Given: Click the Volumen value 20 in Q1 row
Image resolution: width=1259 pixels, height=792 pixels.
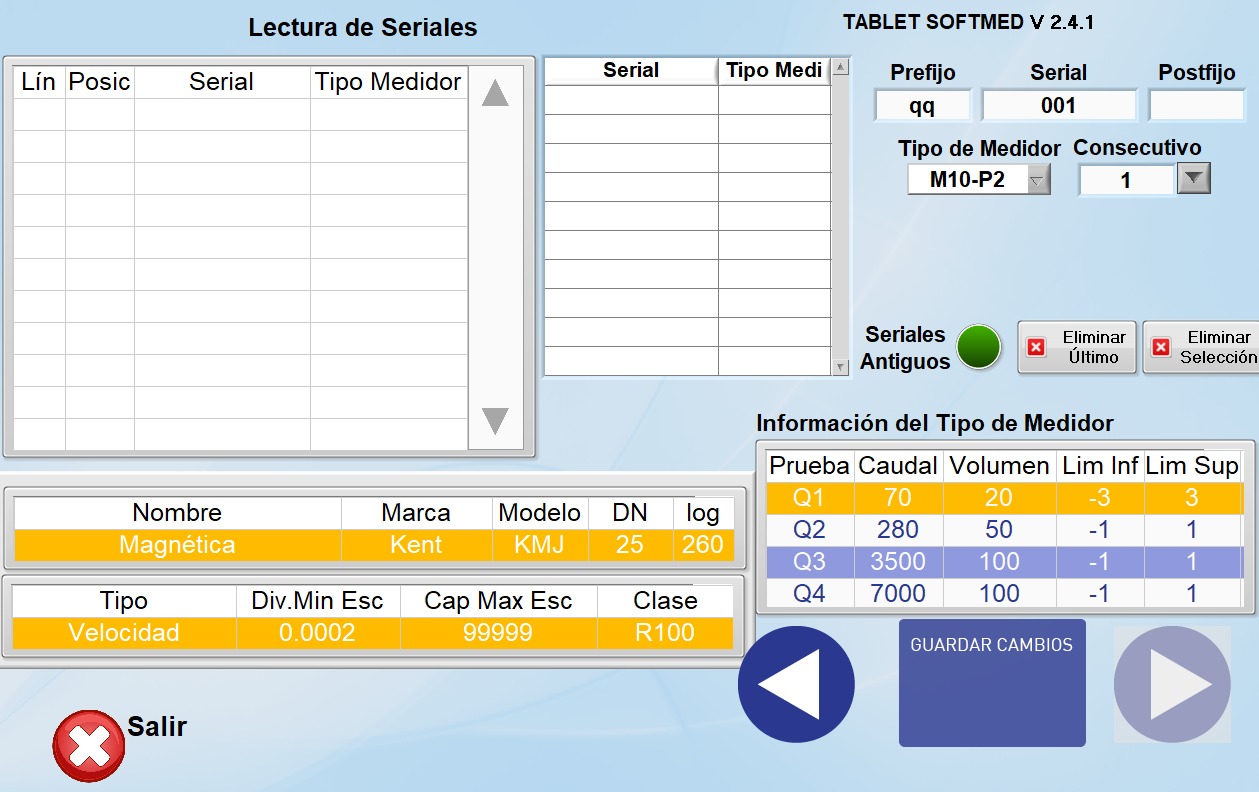Looking at the screenshot, I should (999, 498).
